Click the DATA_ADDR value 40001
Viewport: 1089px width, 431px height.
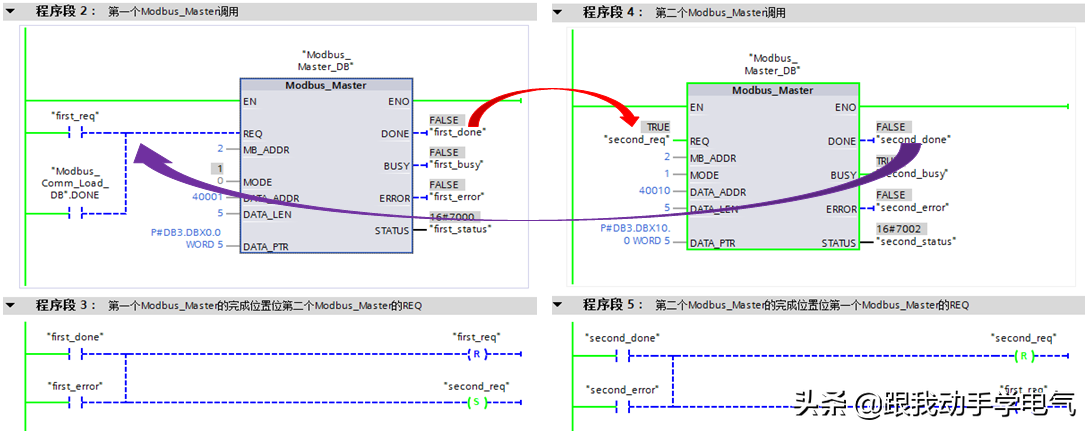[x=208, y=197]
